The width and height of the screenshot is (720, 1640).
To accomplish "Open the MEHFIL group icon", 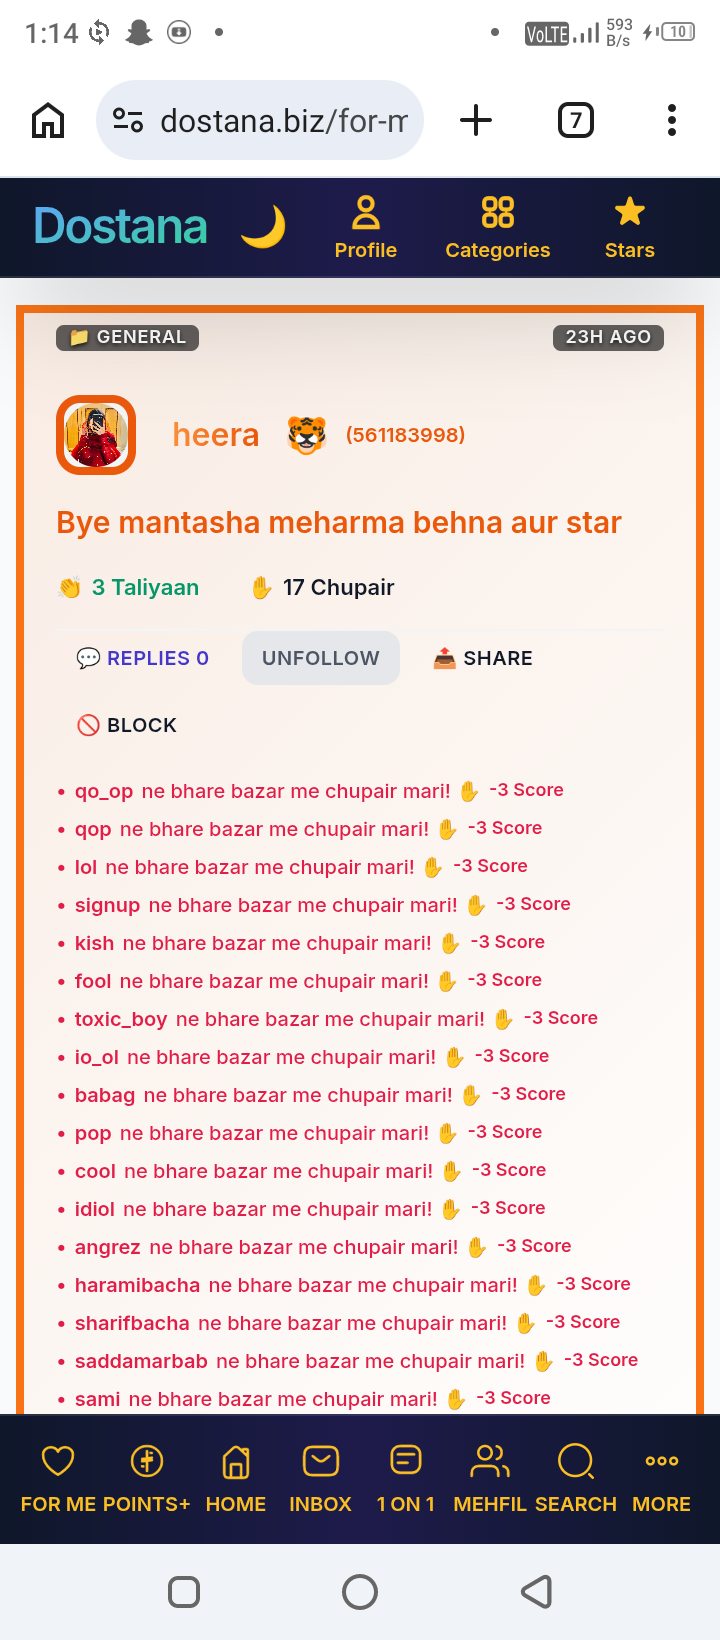I will point(490,1461).
